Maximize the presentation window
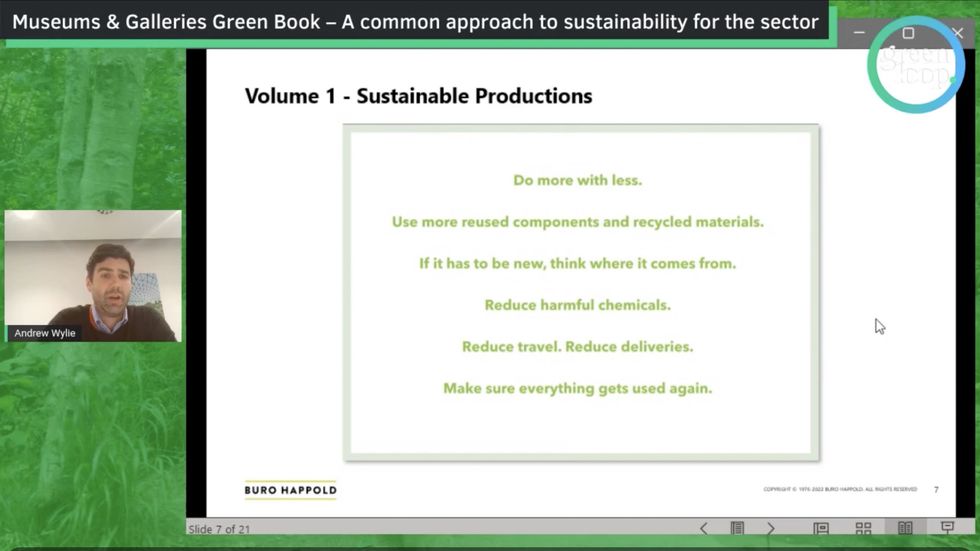Screen dimensions: 980x551 (x=908, y=33)
